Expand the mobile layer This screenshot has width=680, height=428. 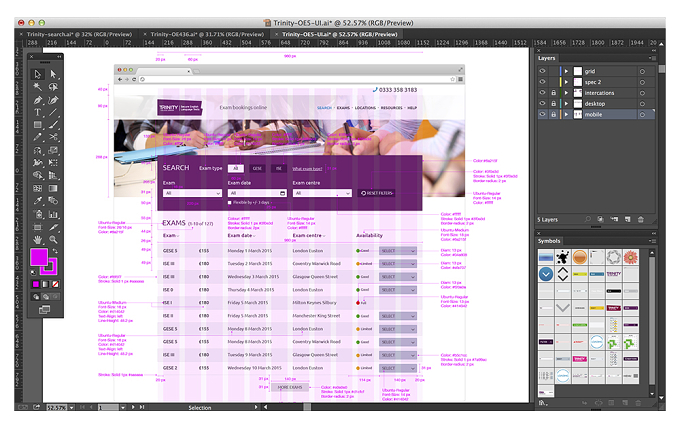[x=566, y=114]
